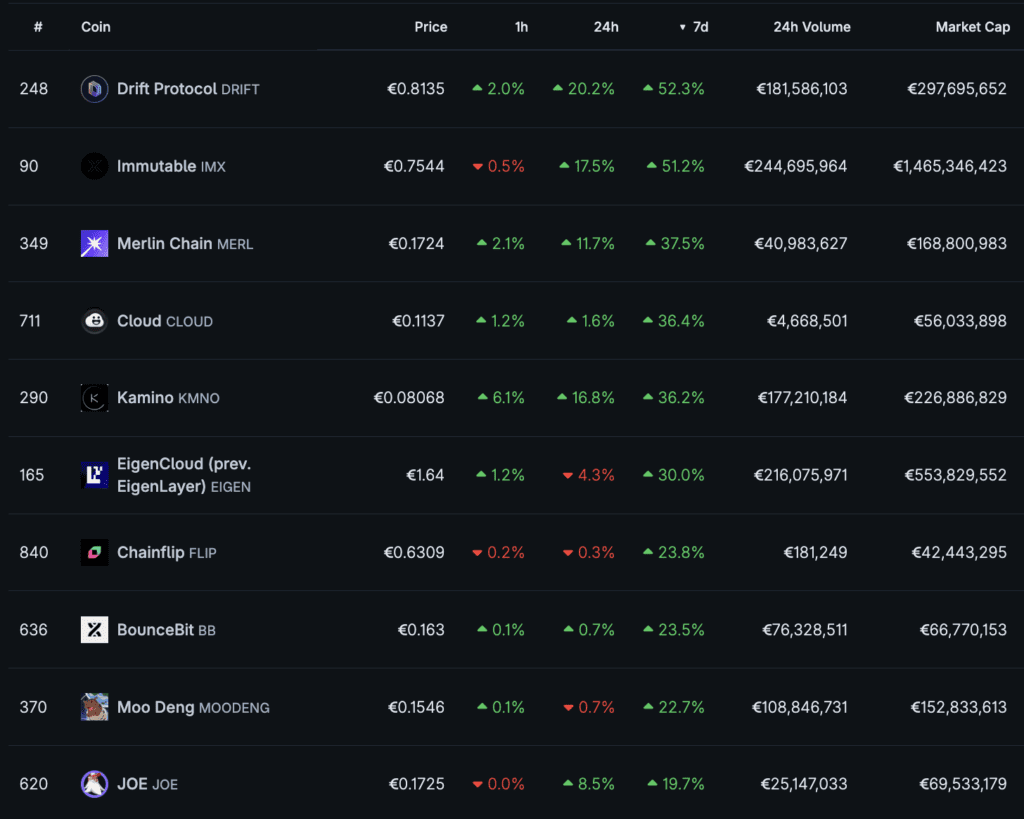Click Cloud market cap €56,033,898
Viewport: 1024px width, 819px height.
tap(960, 321)
